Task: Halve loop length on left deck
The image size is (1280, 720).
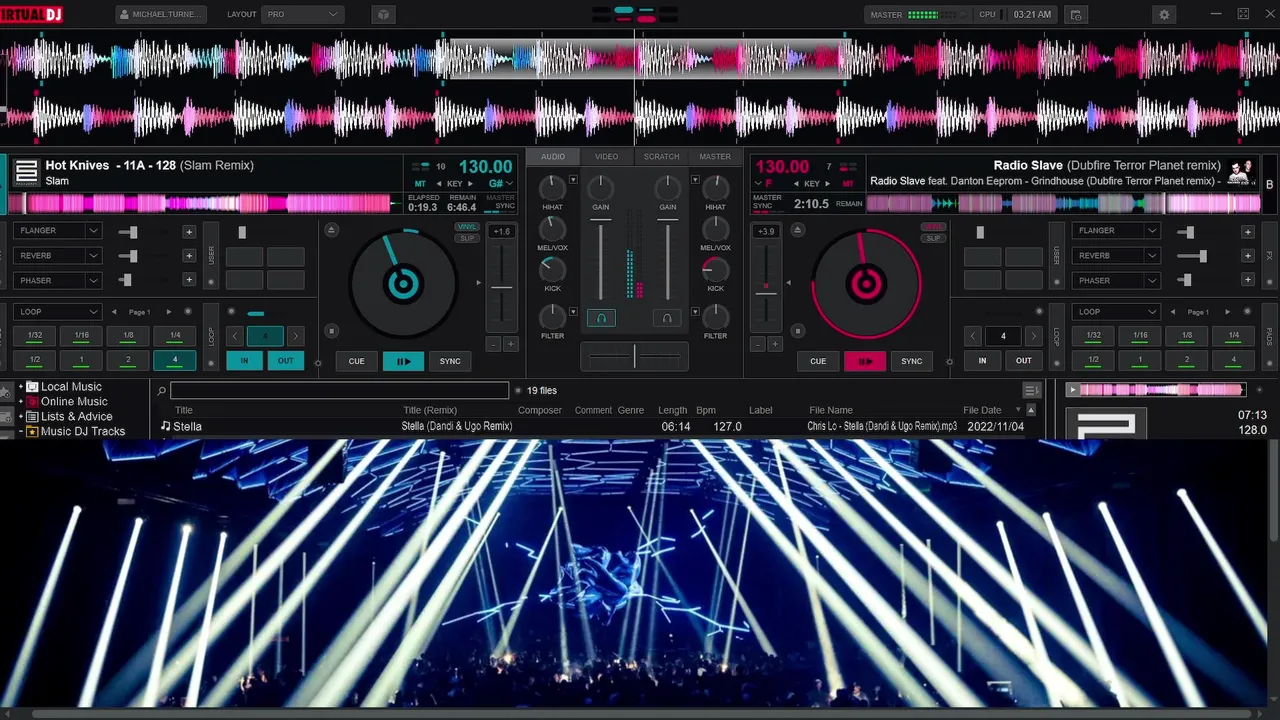Action: (x=235, y=336)
